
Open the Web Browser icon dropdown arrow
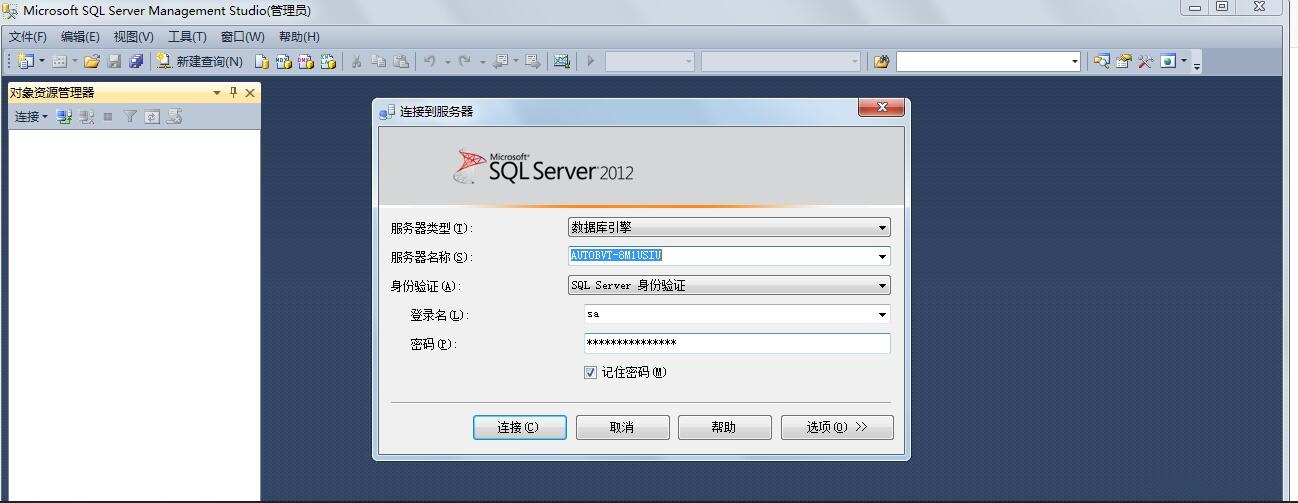click(x=1184, y=61)
